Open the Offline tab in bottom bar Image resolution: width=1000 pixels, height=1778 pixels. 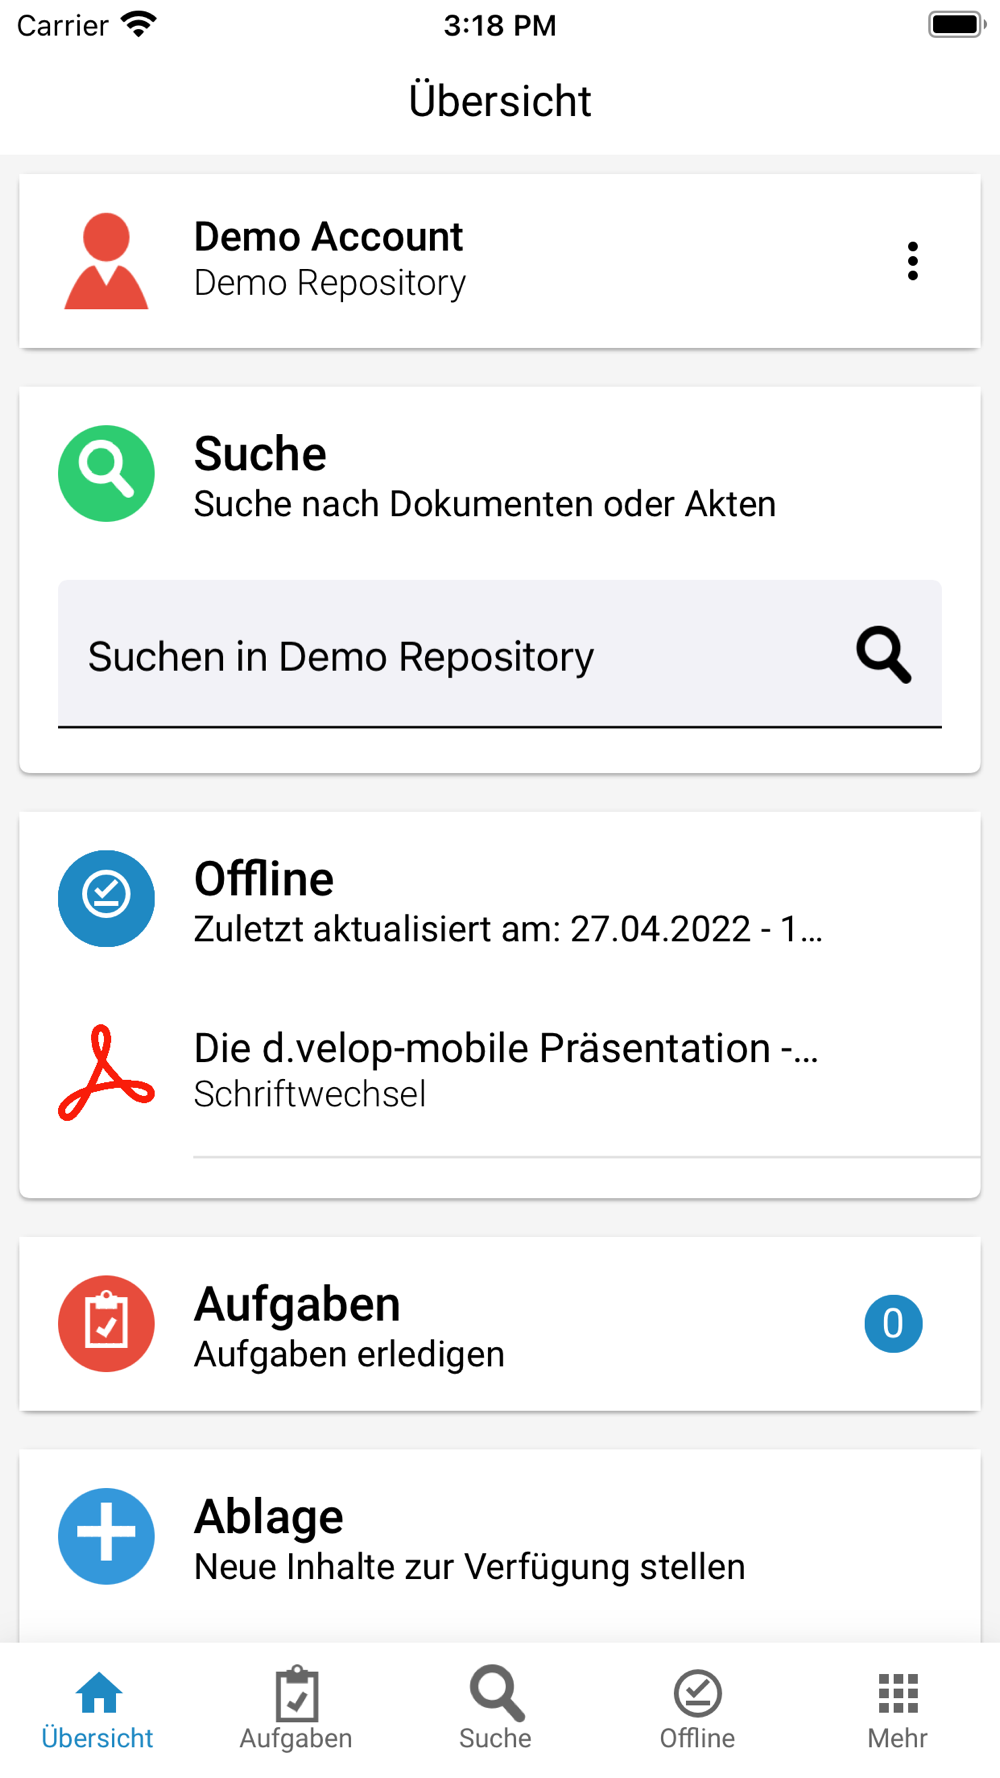(697, 1708)
